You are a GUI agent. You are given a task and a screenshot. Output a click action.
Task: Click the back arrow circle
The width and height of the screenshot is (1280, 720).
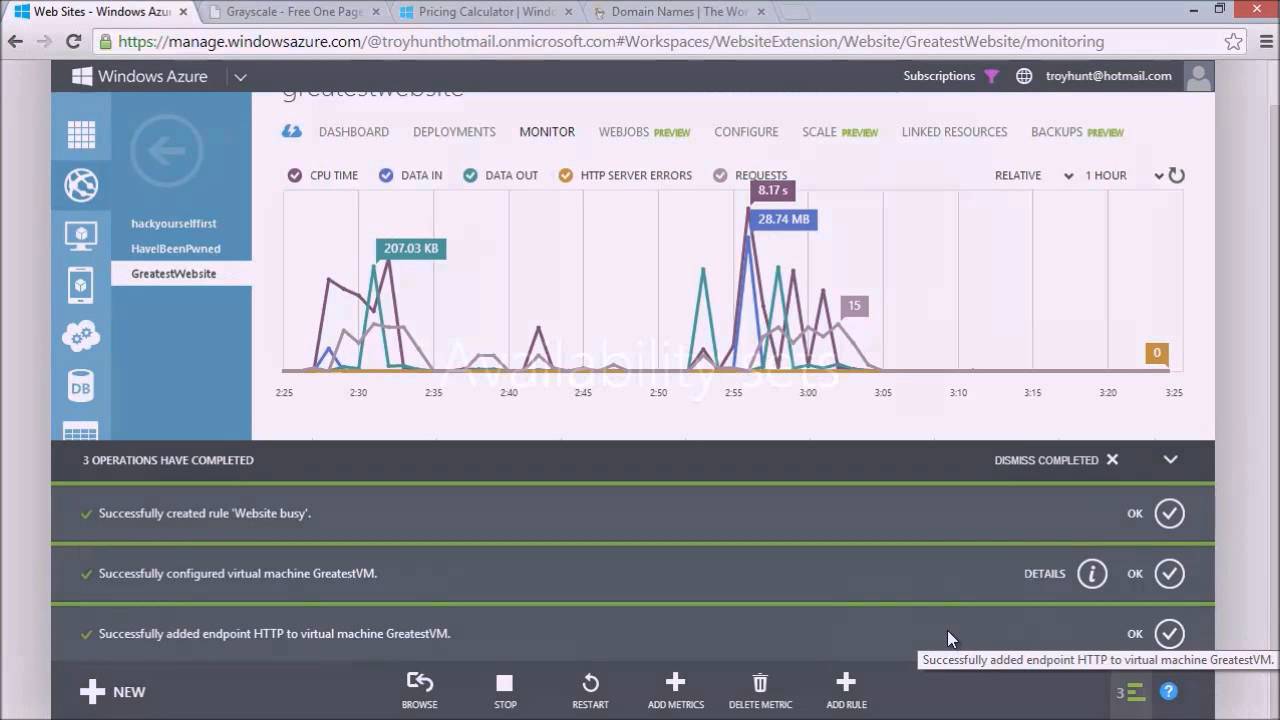[166, 151]
